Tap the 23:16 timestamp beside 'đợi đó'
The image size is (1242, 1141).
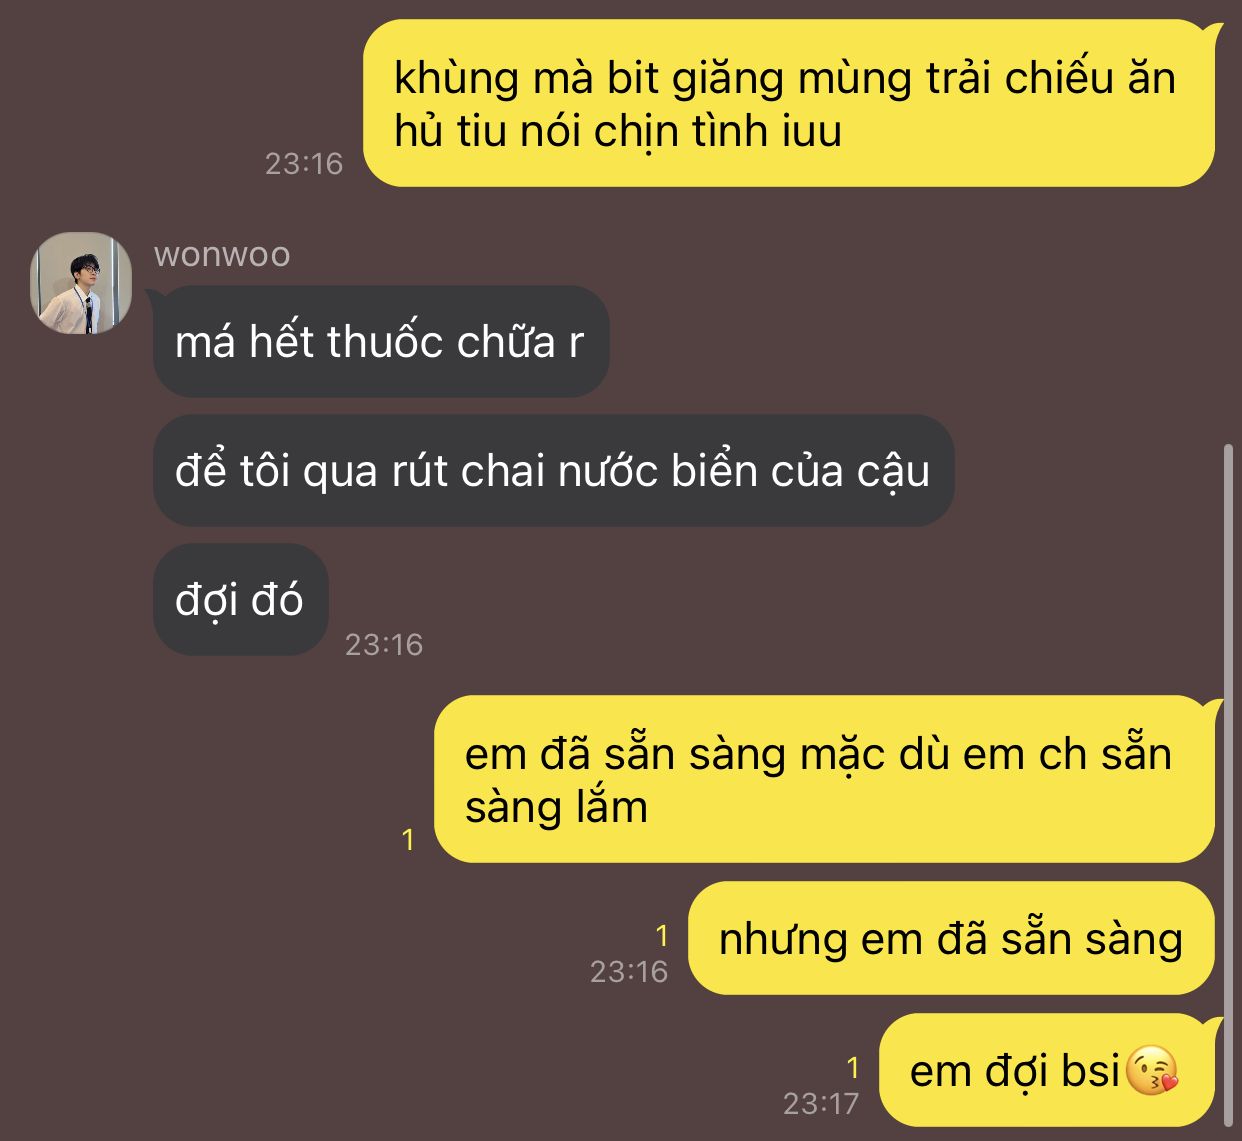(384, 645)
